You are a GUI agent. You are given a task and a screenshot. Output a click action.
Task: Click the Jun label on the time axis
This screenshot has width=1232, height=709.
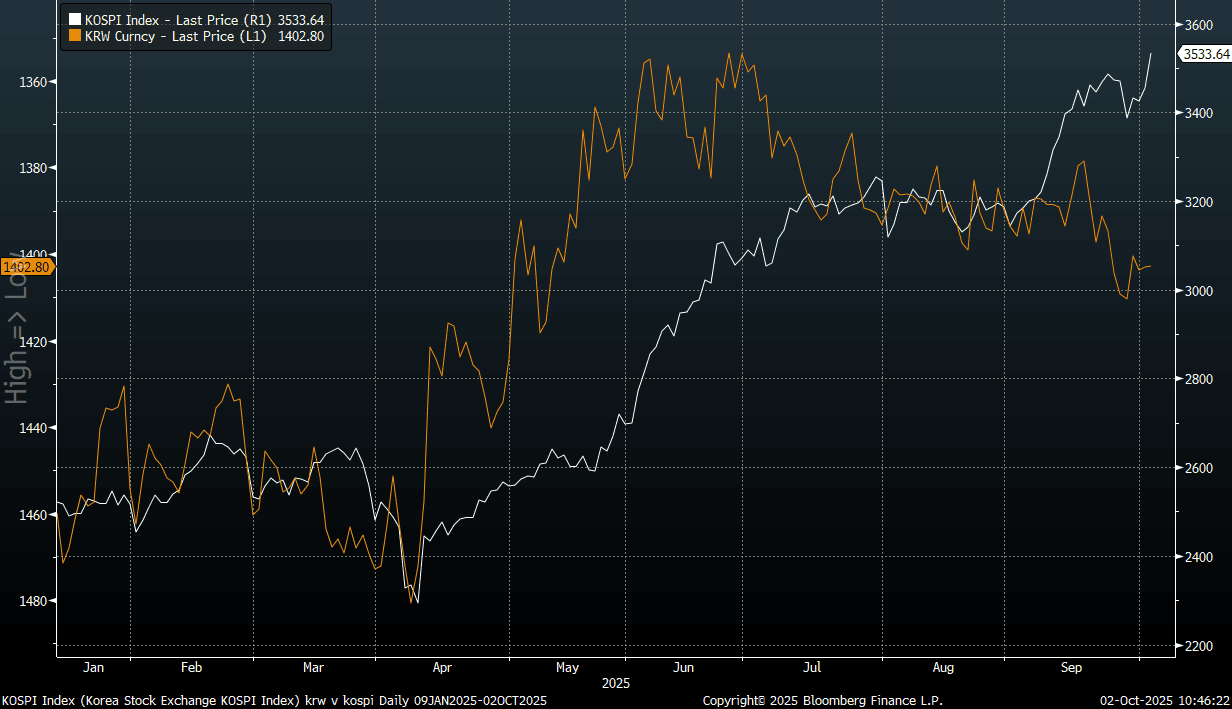tap(684, 666)
